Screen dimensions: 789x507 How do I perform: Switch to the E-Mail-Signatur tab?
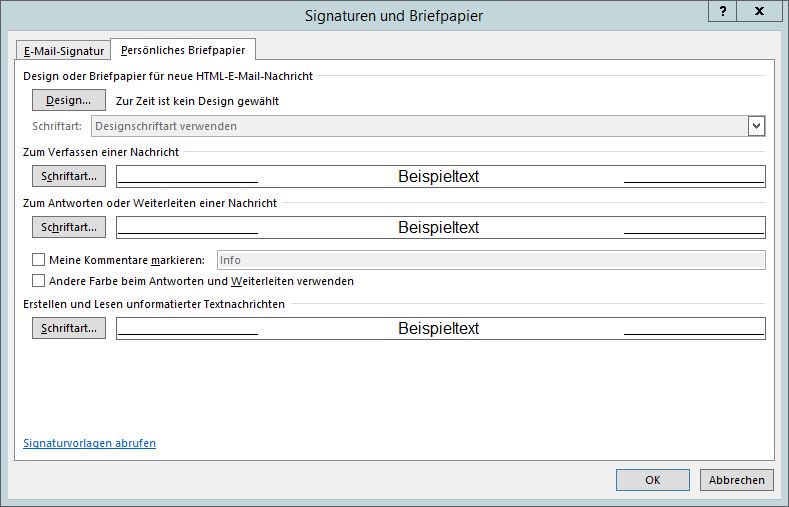coord(61,50)
